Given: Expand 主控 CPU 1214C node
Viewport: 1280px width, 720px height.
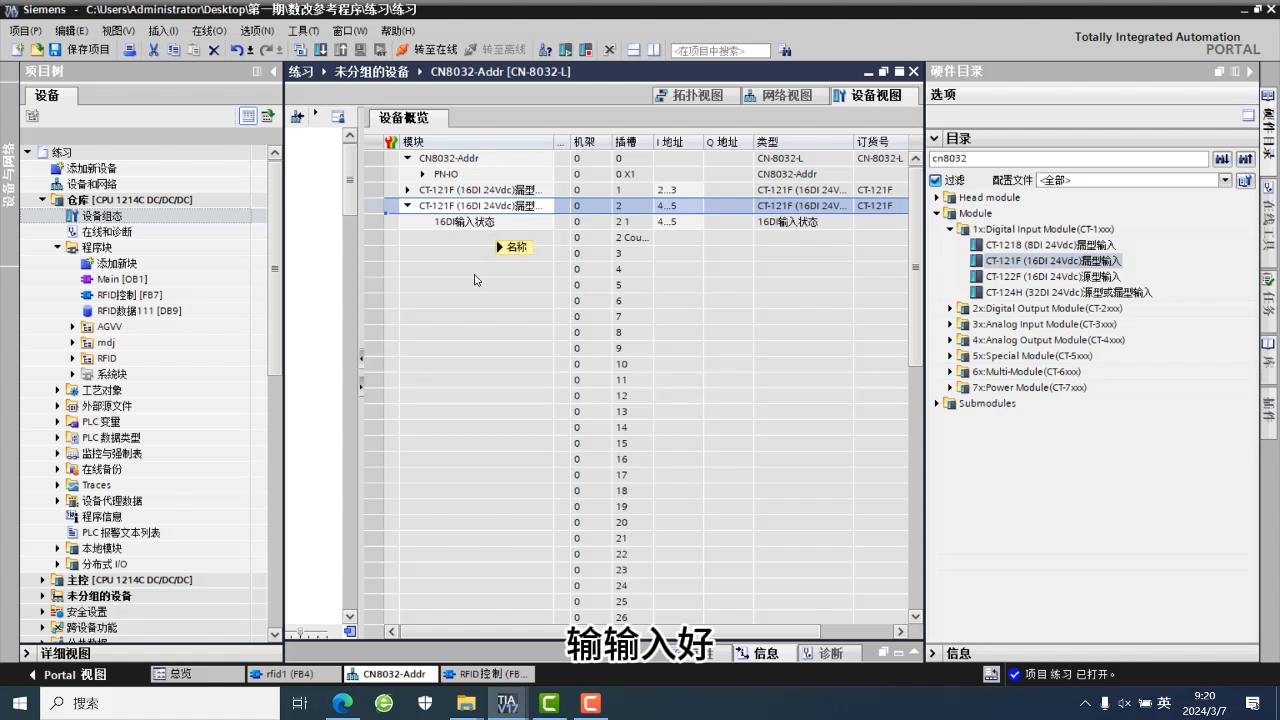Looking at the screenshot, I should tap(43, 580).
